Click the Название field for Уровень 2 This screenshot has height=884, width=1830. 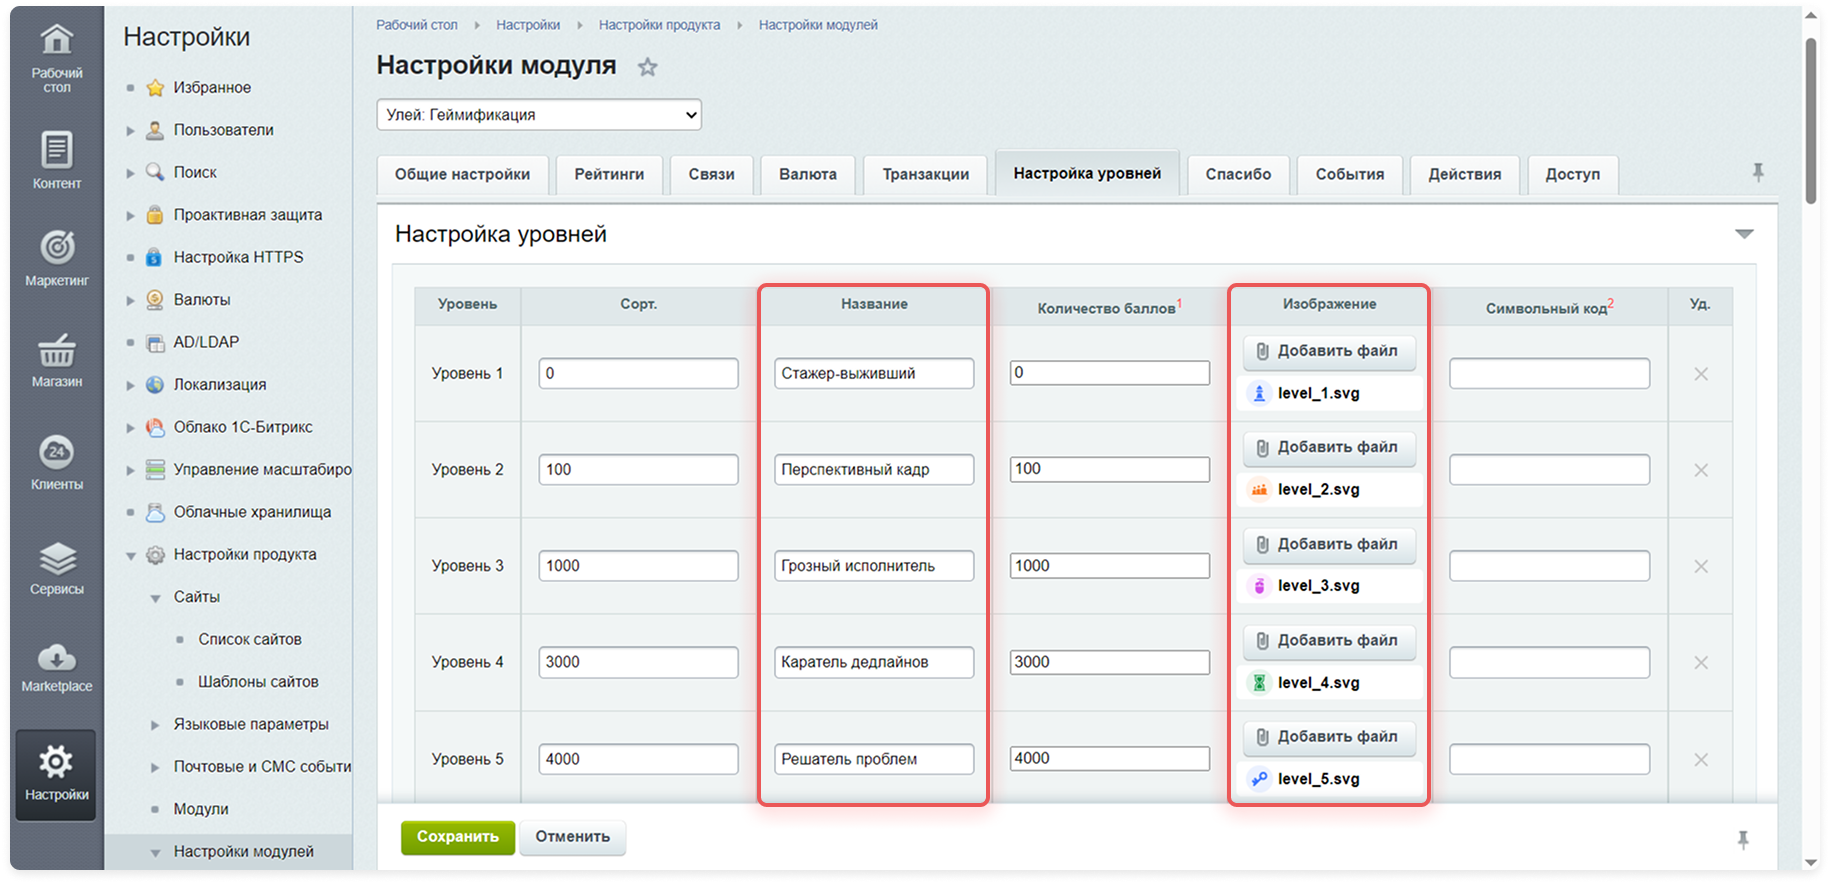pyautogui.click(x=873, y=470)
